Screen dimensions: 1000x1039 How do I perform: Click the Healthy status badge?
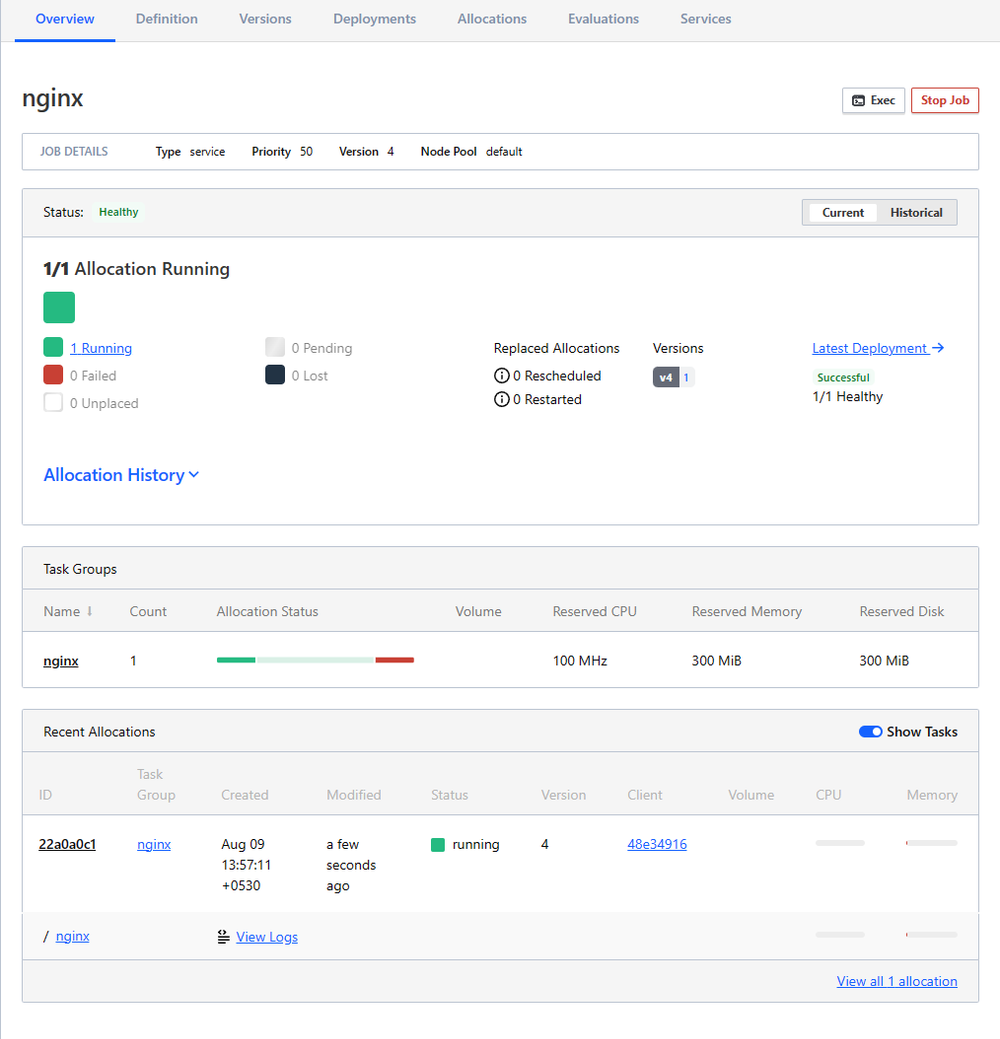pos(119,212)
